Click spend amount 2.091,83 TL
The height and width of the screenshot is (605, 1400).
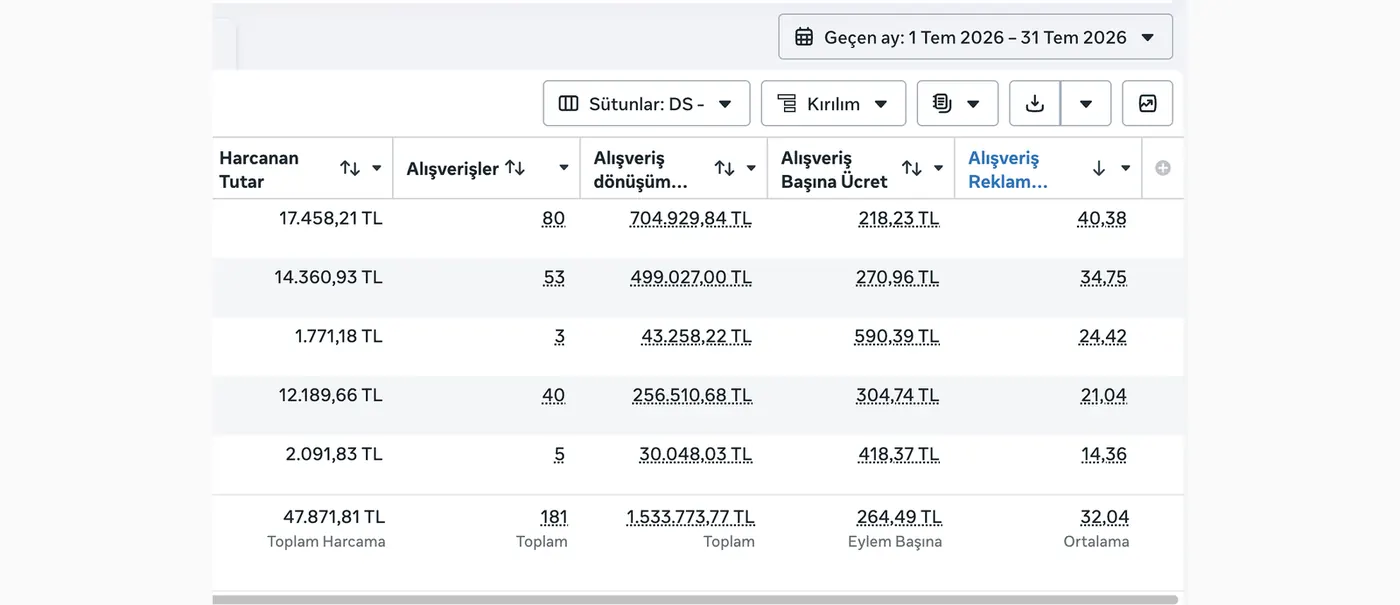coord(334,454)
